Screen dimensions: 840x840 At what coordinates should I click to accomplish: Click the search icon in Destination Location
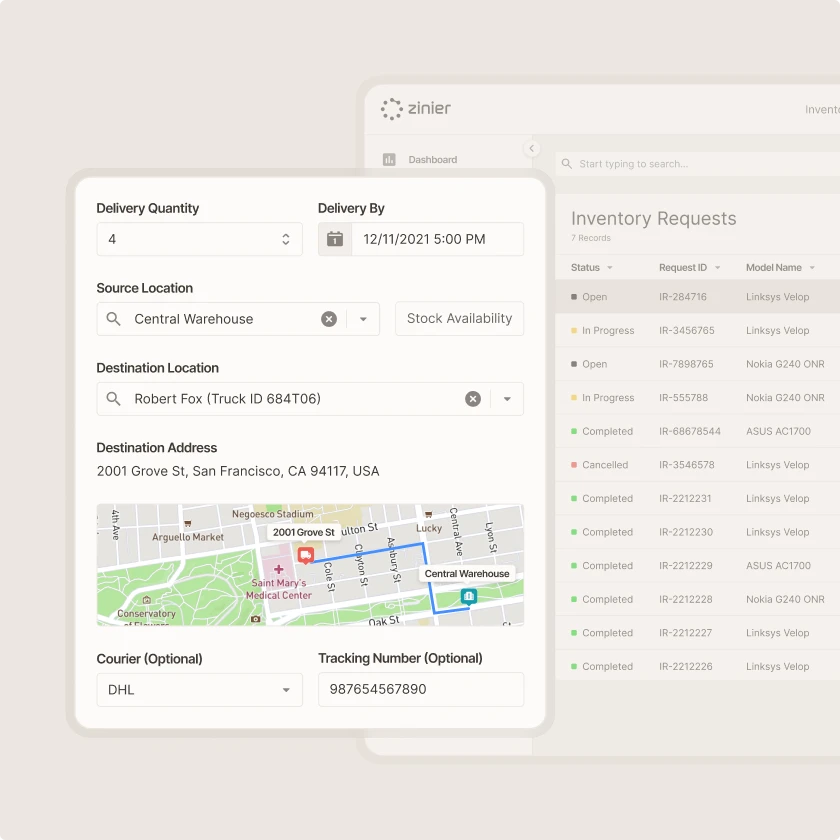[113, 399]
